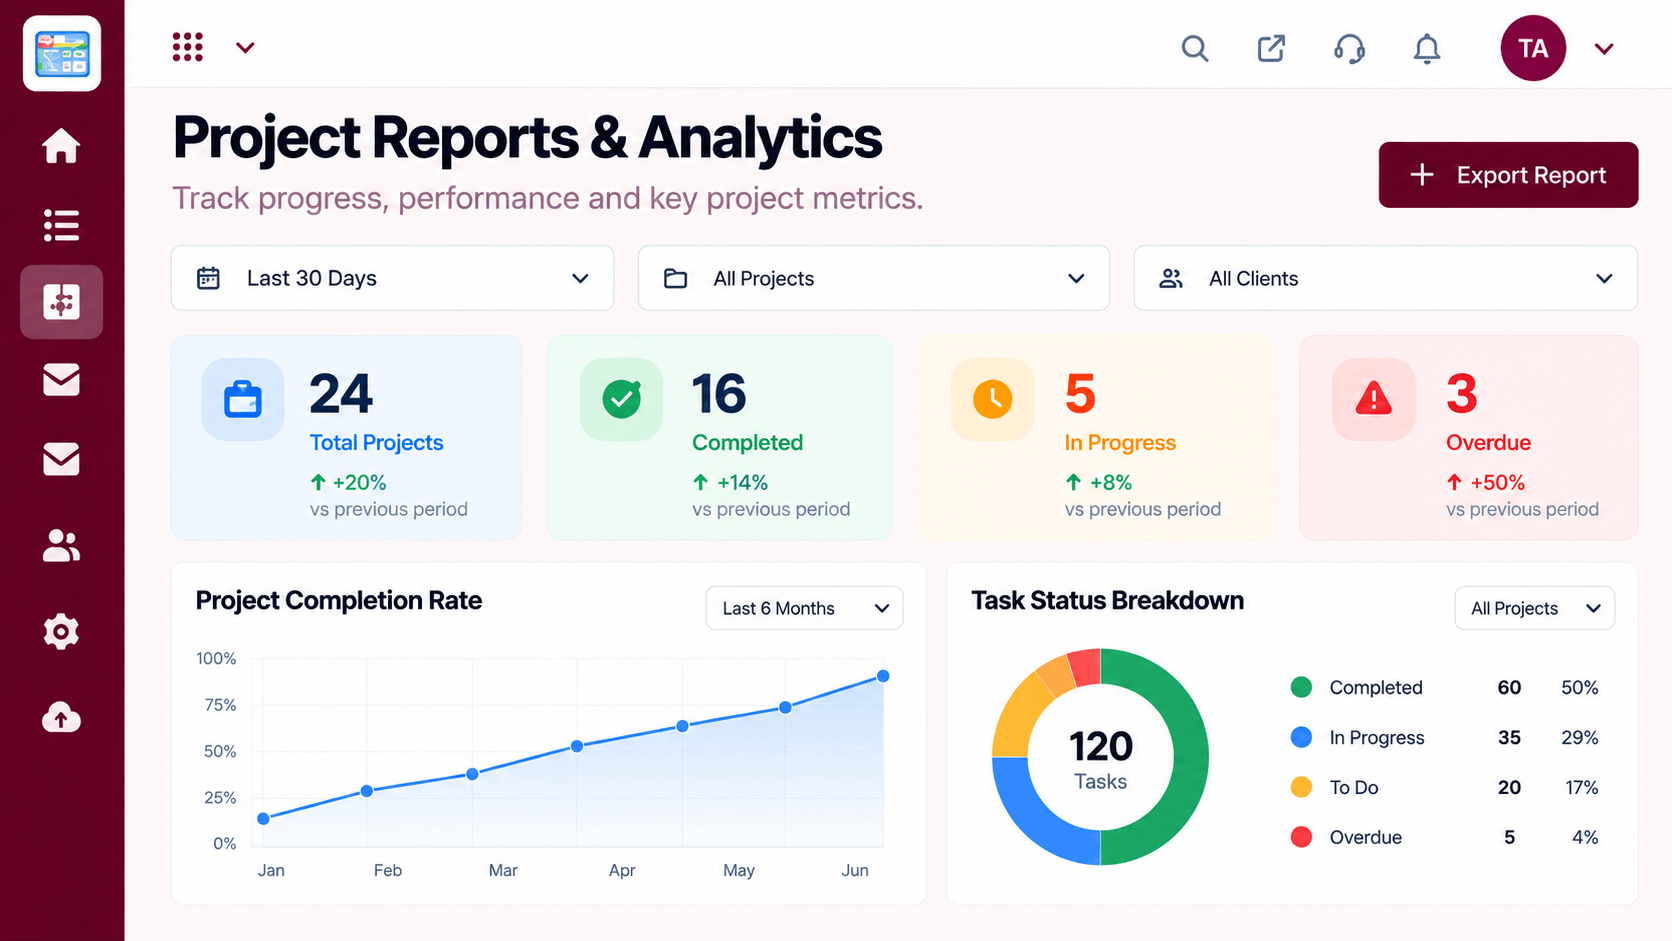1672x941 pixels.
Task: Click the Total Projects label
Action: pyautogui.click(x=376, y=442)
